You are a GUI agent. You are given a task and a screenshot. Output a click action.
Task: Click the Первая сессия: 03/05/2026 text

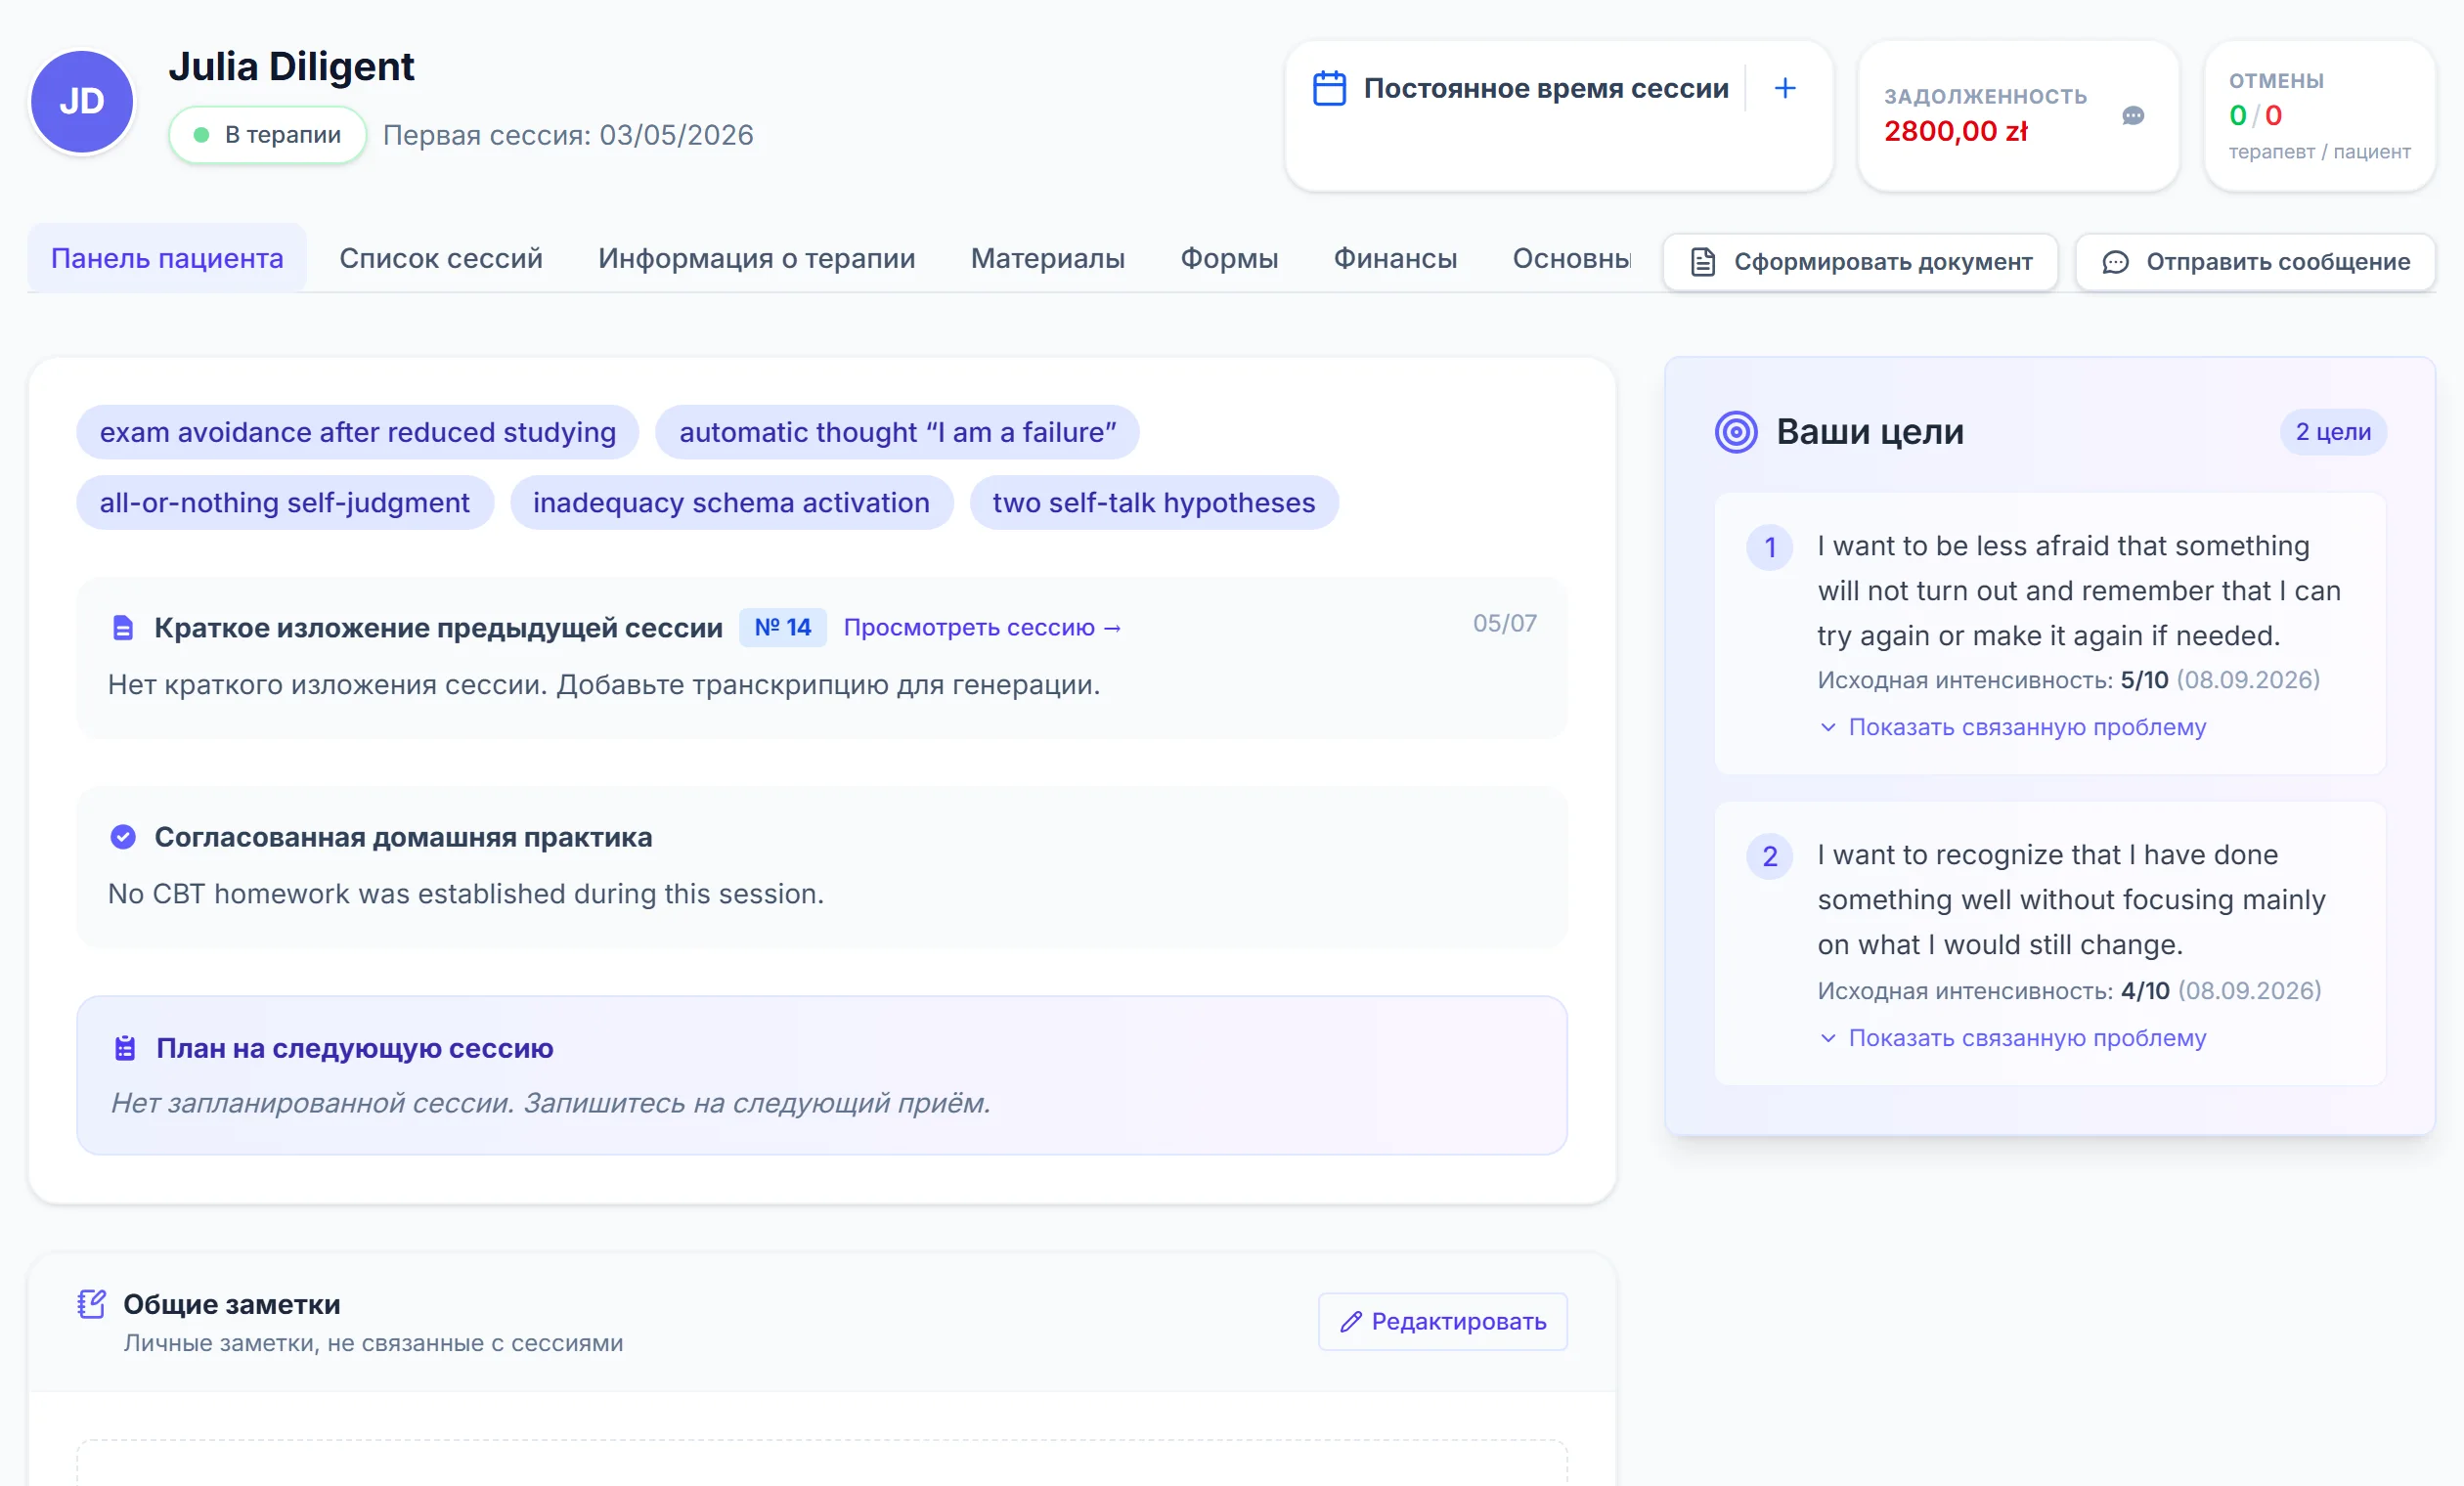[568, 135]
